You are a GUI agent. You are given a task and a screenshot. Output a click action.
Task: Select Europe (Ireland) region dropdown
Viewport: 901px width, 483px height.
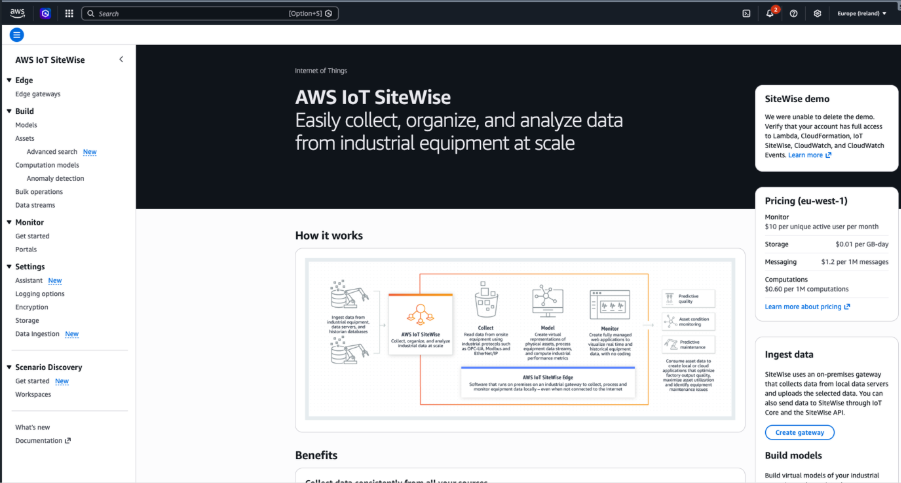pos(862,13)
